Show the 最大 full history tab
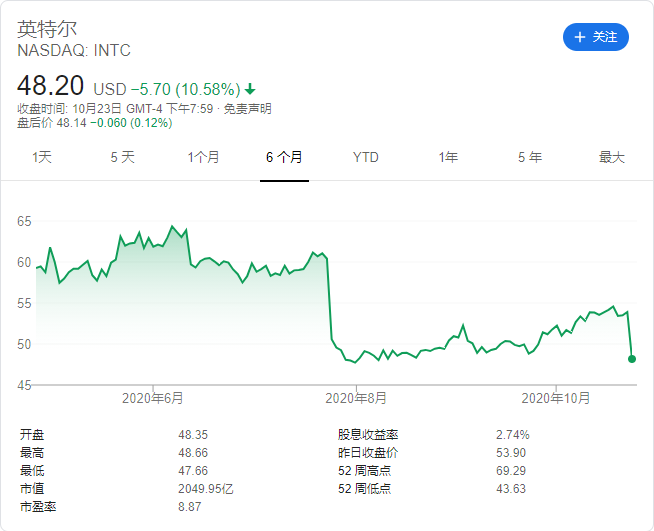Viewport: 654px width, 531px height. pyautogui.click(x=611, y=157)
